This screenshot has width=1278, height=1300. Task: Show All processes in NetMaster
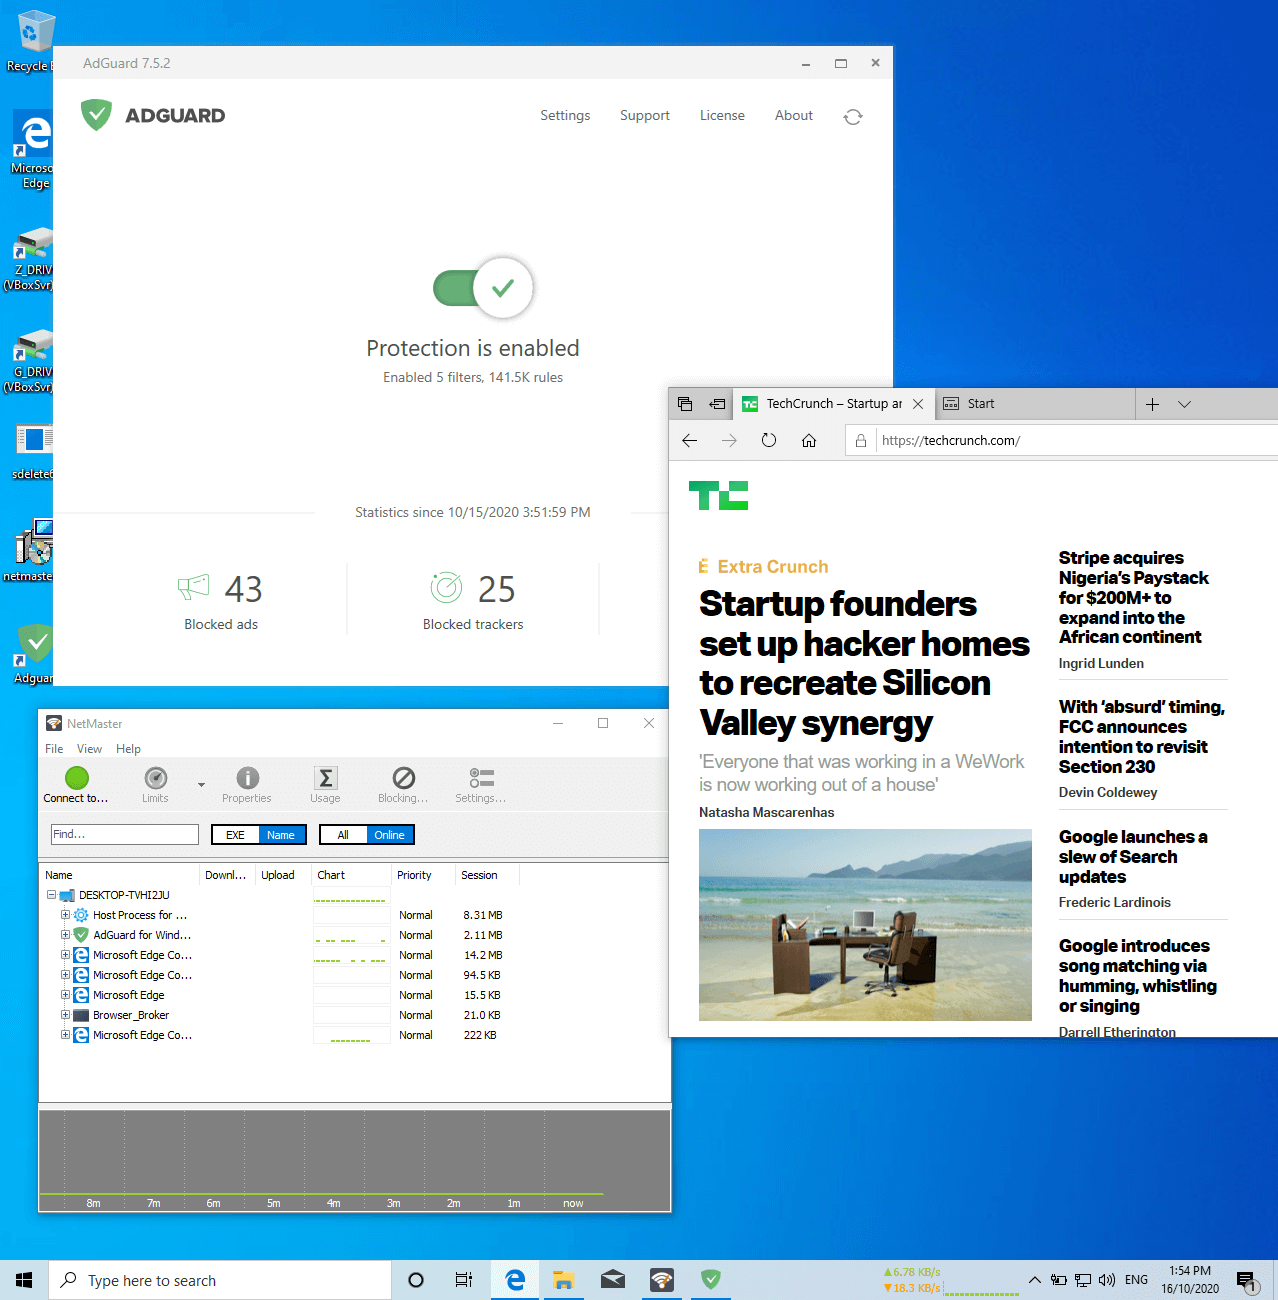pyautogui.click(x=343, y=835)
